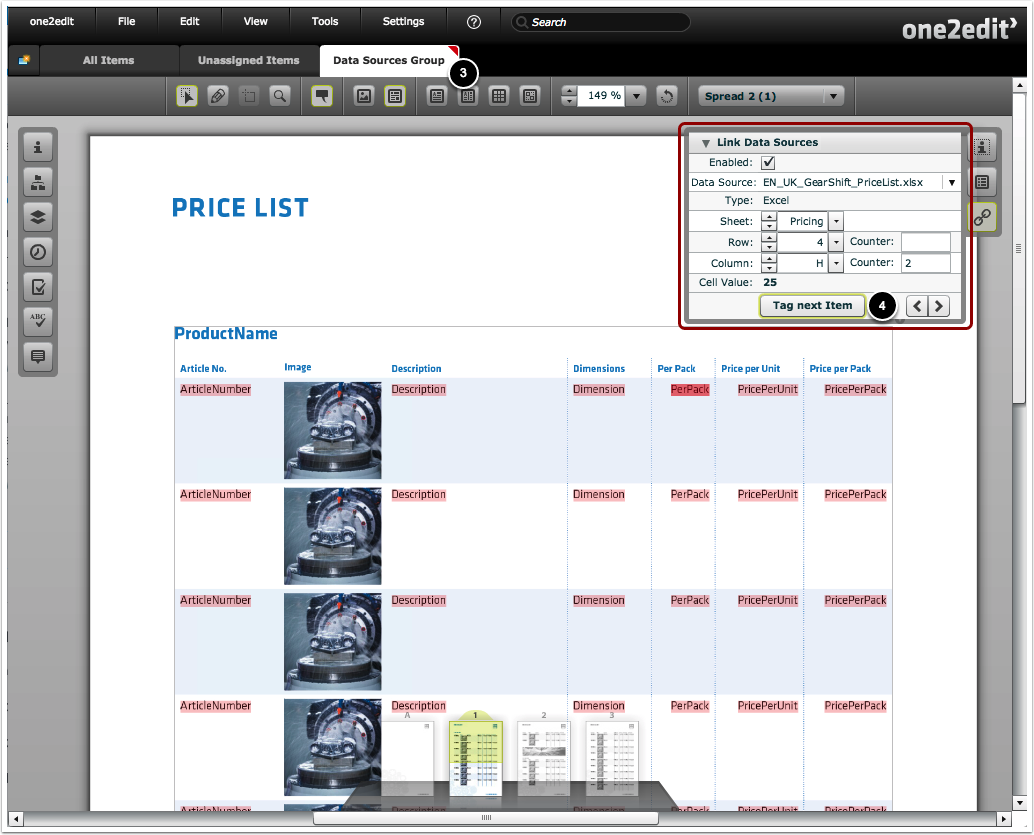Screen dimensions: 1034x835
Task: Click the link data sources chain icon
Action: click(x=982, y=217)
